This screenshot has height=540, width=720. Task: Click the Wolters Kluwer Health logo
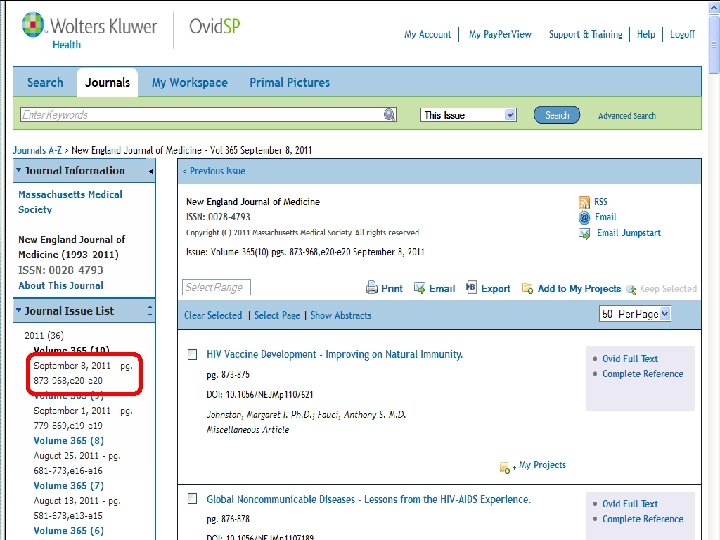tap(90, 30)
